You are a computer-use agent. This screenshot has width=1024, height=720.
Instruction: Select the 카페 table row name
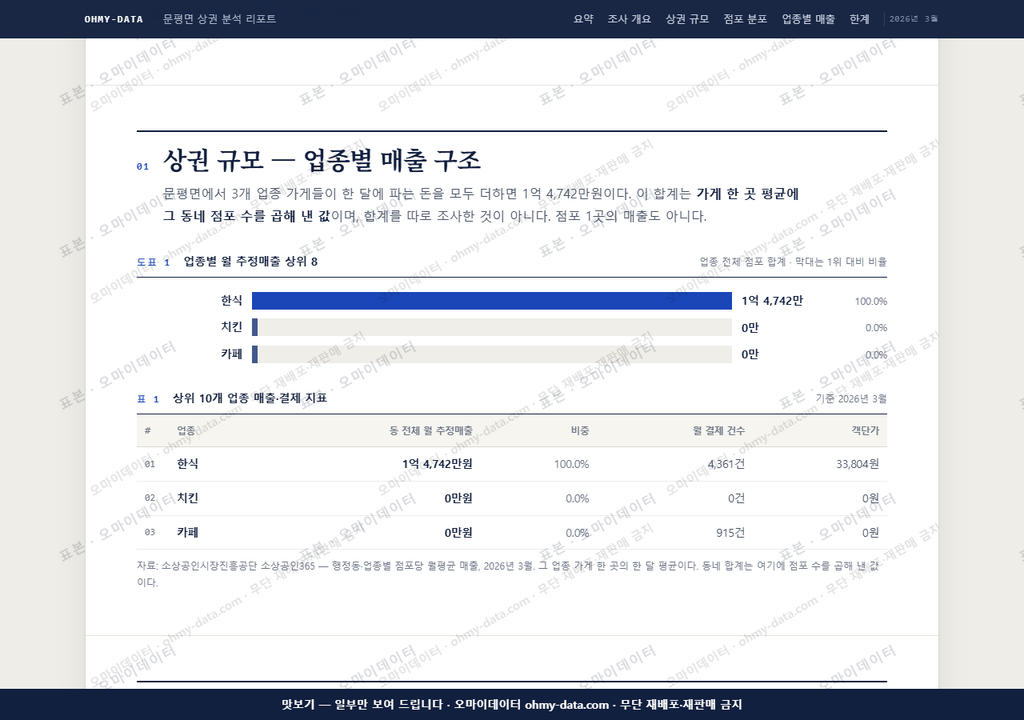coord(187,532)
